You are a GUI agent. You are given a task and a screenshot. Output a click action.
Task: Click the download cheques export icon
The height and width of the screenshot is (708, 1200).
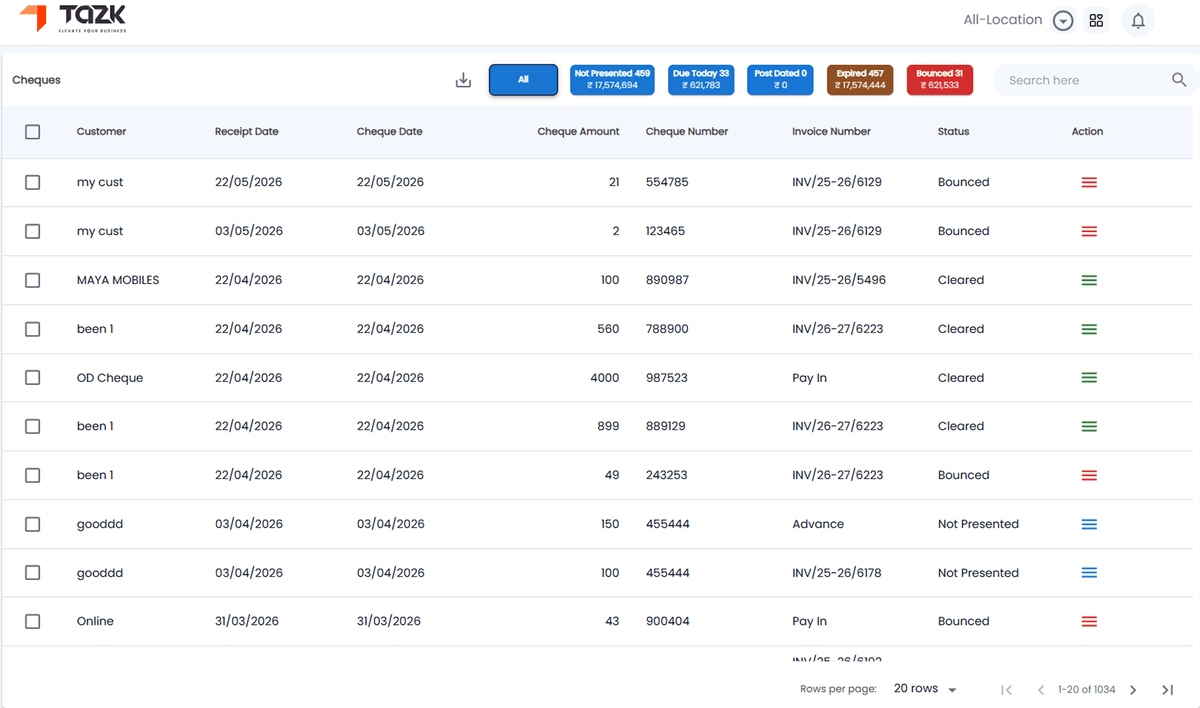pyautogui.click(x=463, y=80)
